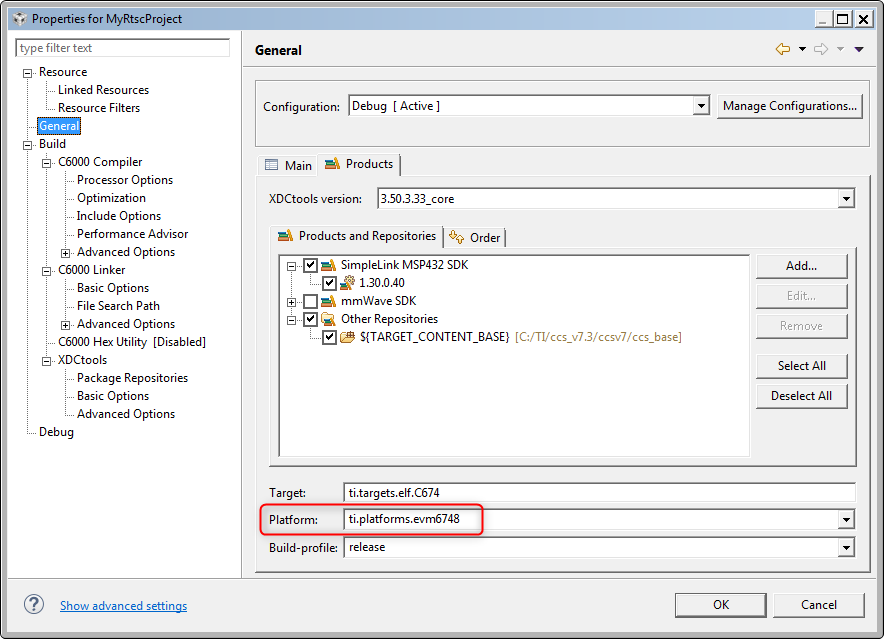Screen dimensions: 884x639
Task: Click the help question mark icon
Action: 34,605
